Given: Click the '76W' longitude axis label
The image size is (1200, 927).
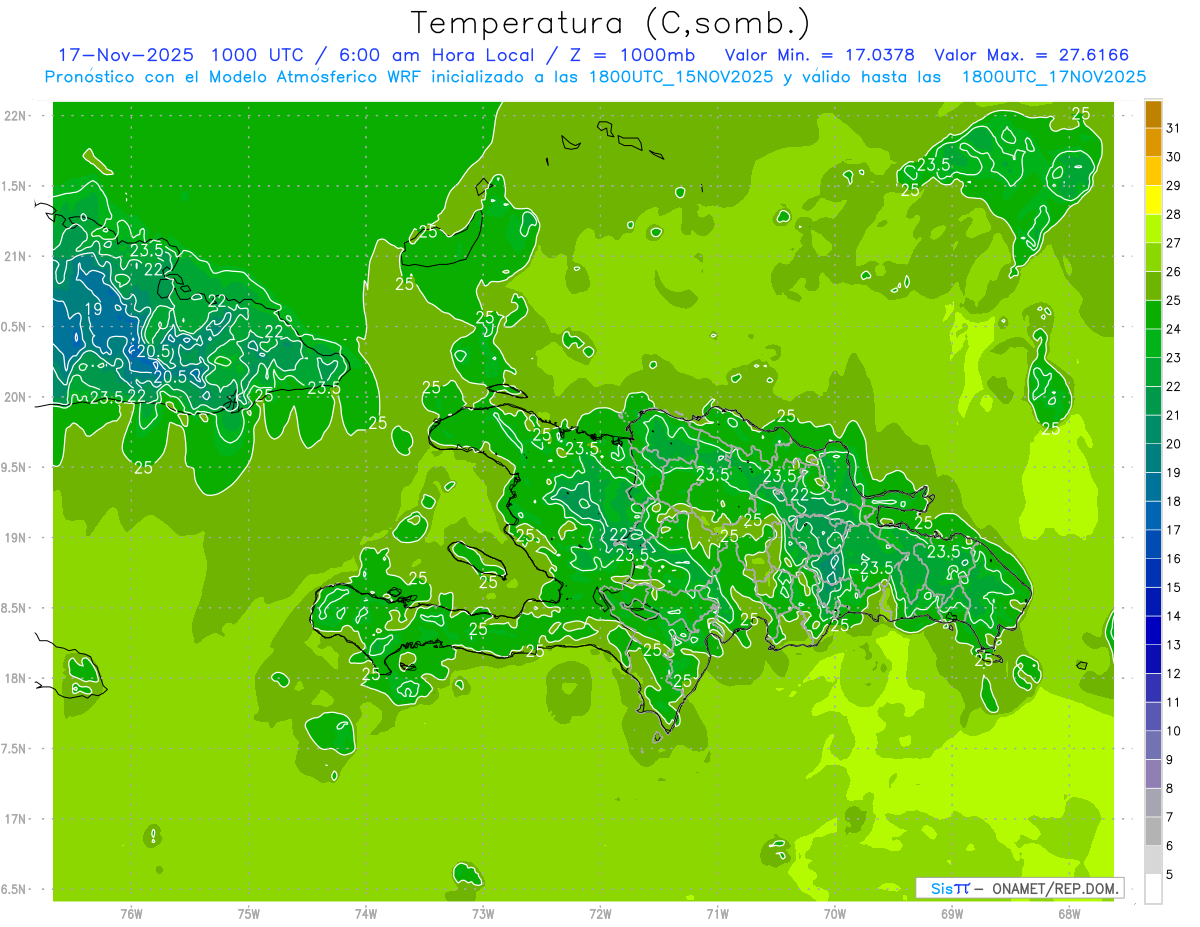Looking at the screenshot, I should [x=131, y=913].
